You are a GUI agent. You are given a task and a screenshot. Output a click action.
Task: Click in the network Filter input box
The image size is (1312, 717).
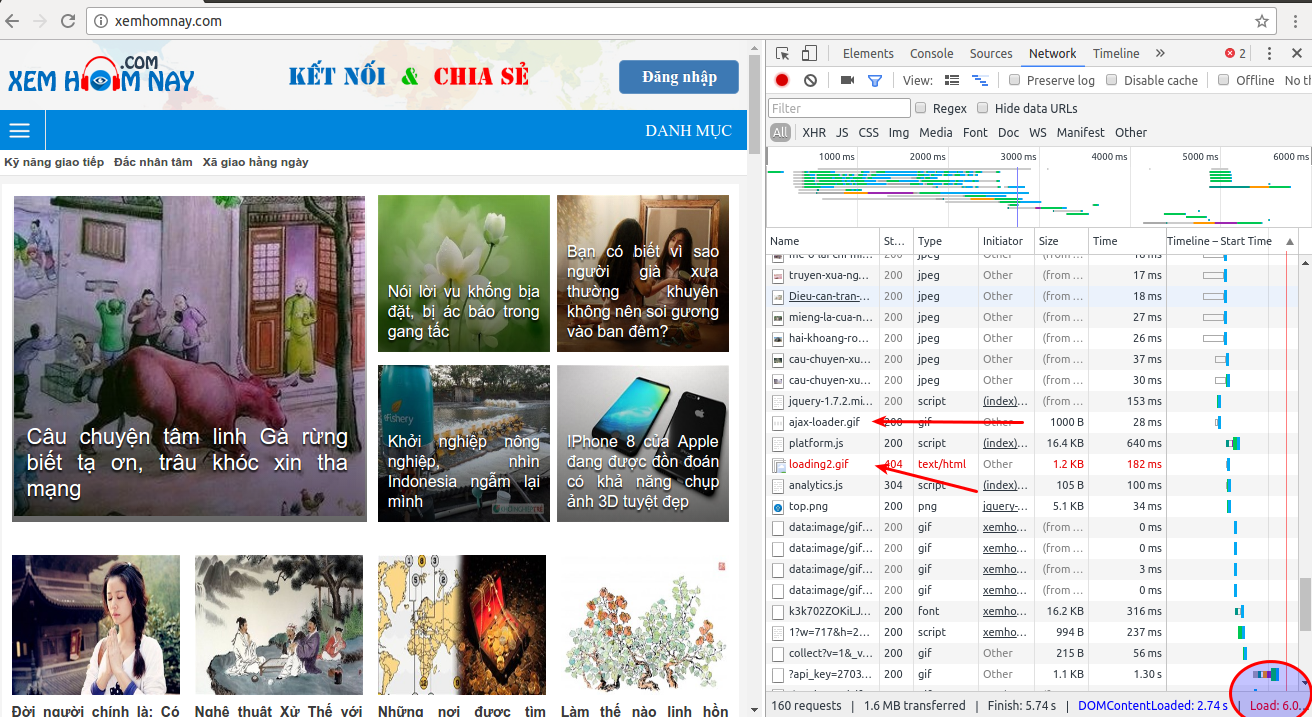point(839,108)
